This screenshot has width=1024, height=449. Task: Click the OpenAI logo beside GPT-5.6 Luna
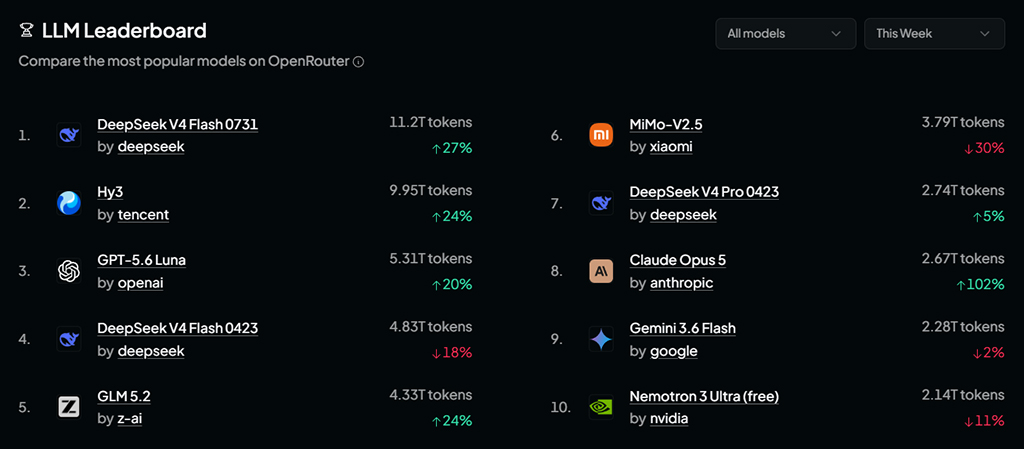[69, 271]
